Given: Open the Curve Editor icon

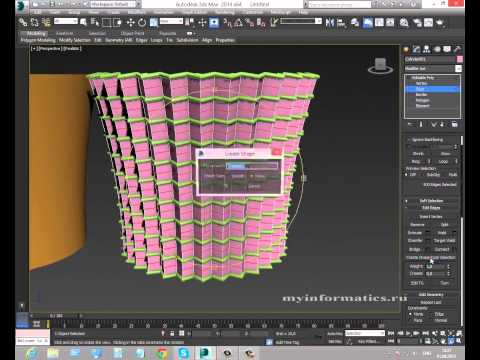Looking at the screenshot, I should click(379, 22).
